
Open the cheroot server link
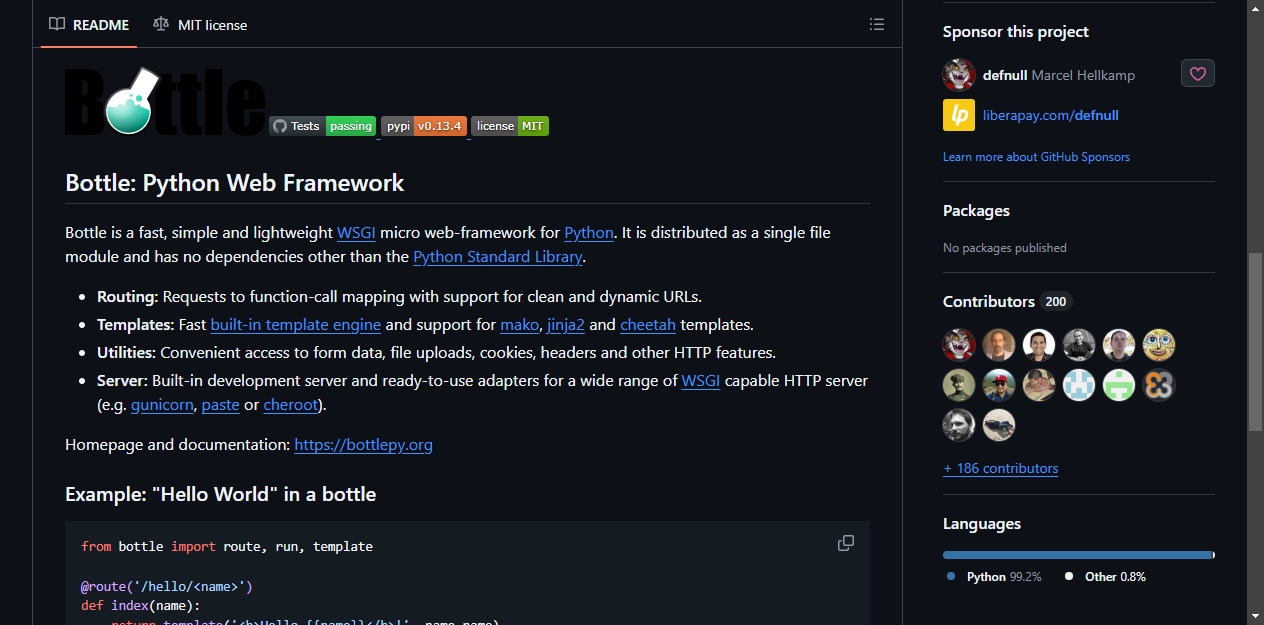pyautogui.click(x=291, y=404)
